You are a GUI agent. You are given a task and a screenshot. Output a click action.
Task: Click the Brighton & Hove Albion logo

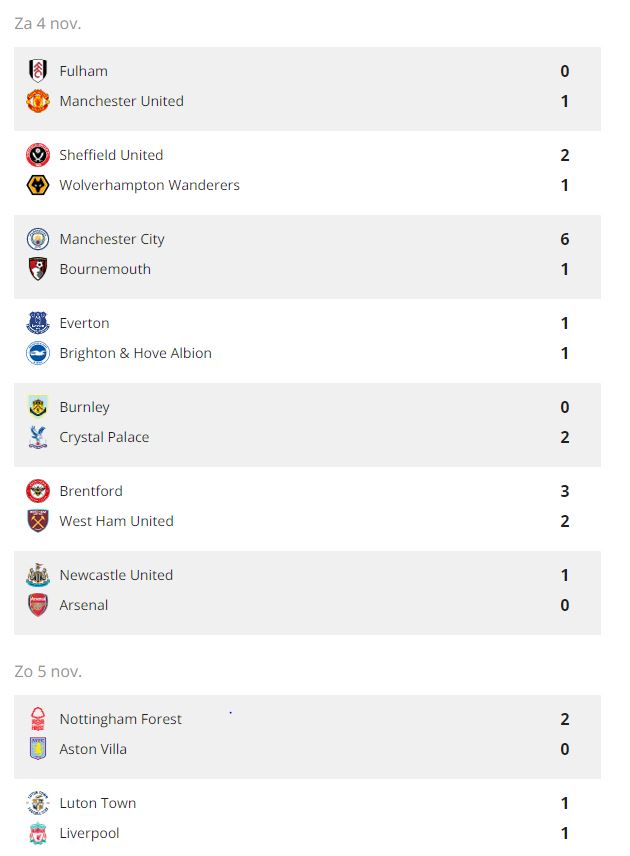point(38,353)
